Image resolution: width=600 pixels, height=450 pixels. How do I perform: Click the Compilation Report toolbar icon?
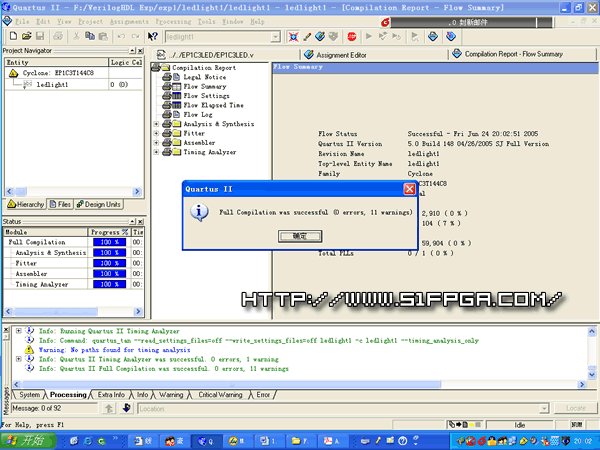click(433, 36)
